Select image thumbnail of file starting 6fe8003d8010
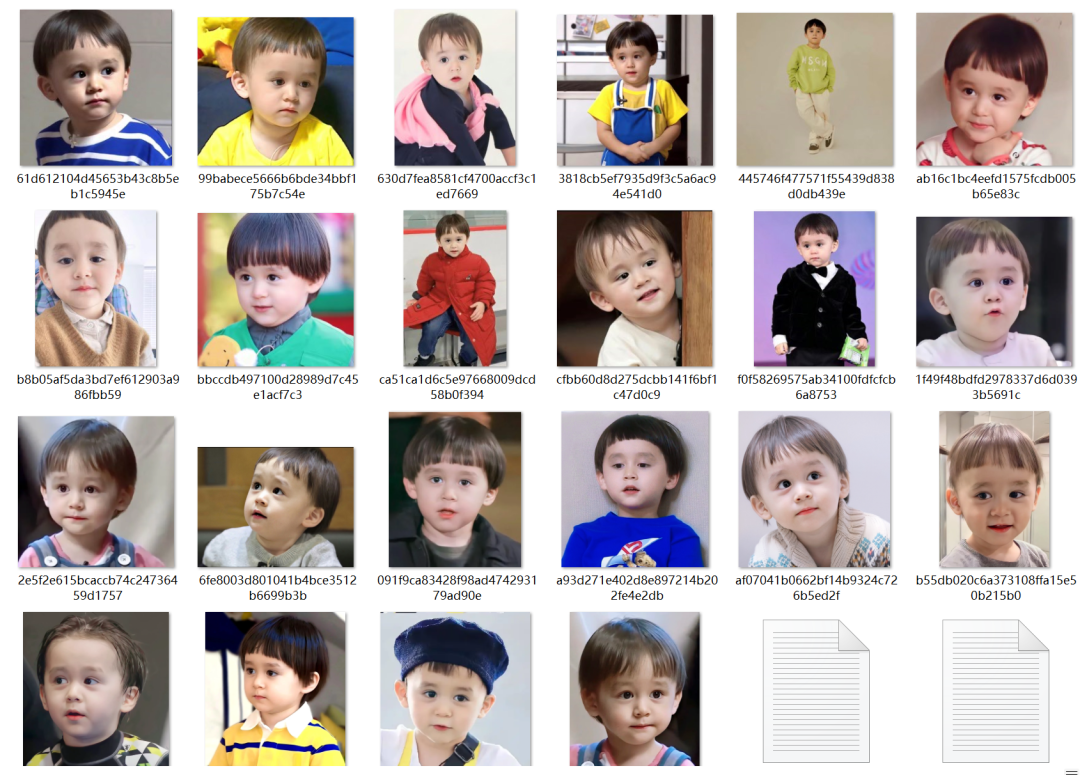This screenshot has width=1080, height=775. pos(276,507)
